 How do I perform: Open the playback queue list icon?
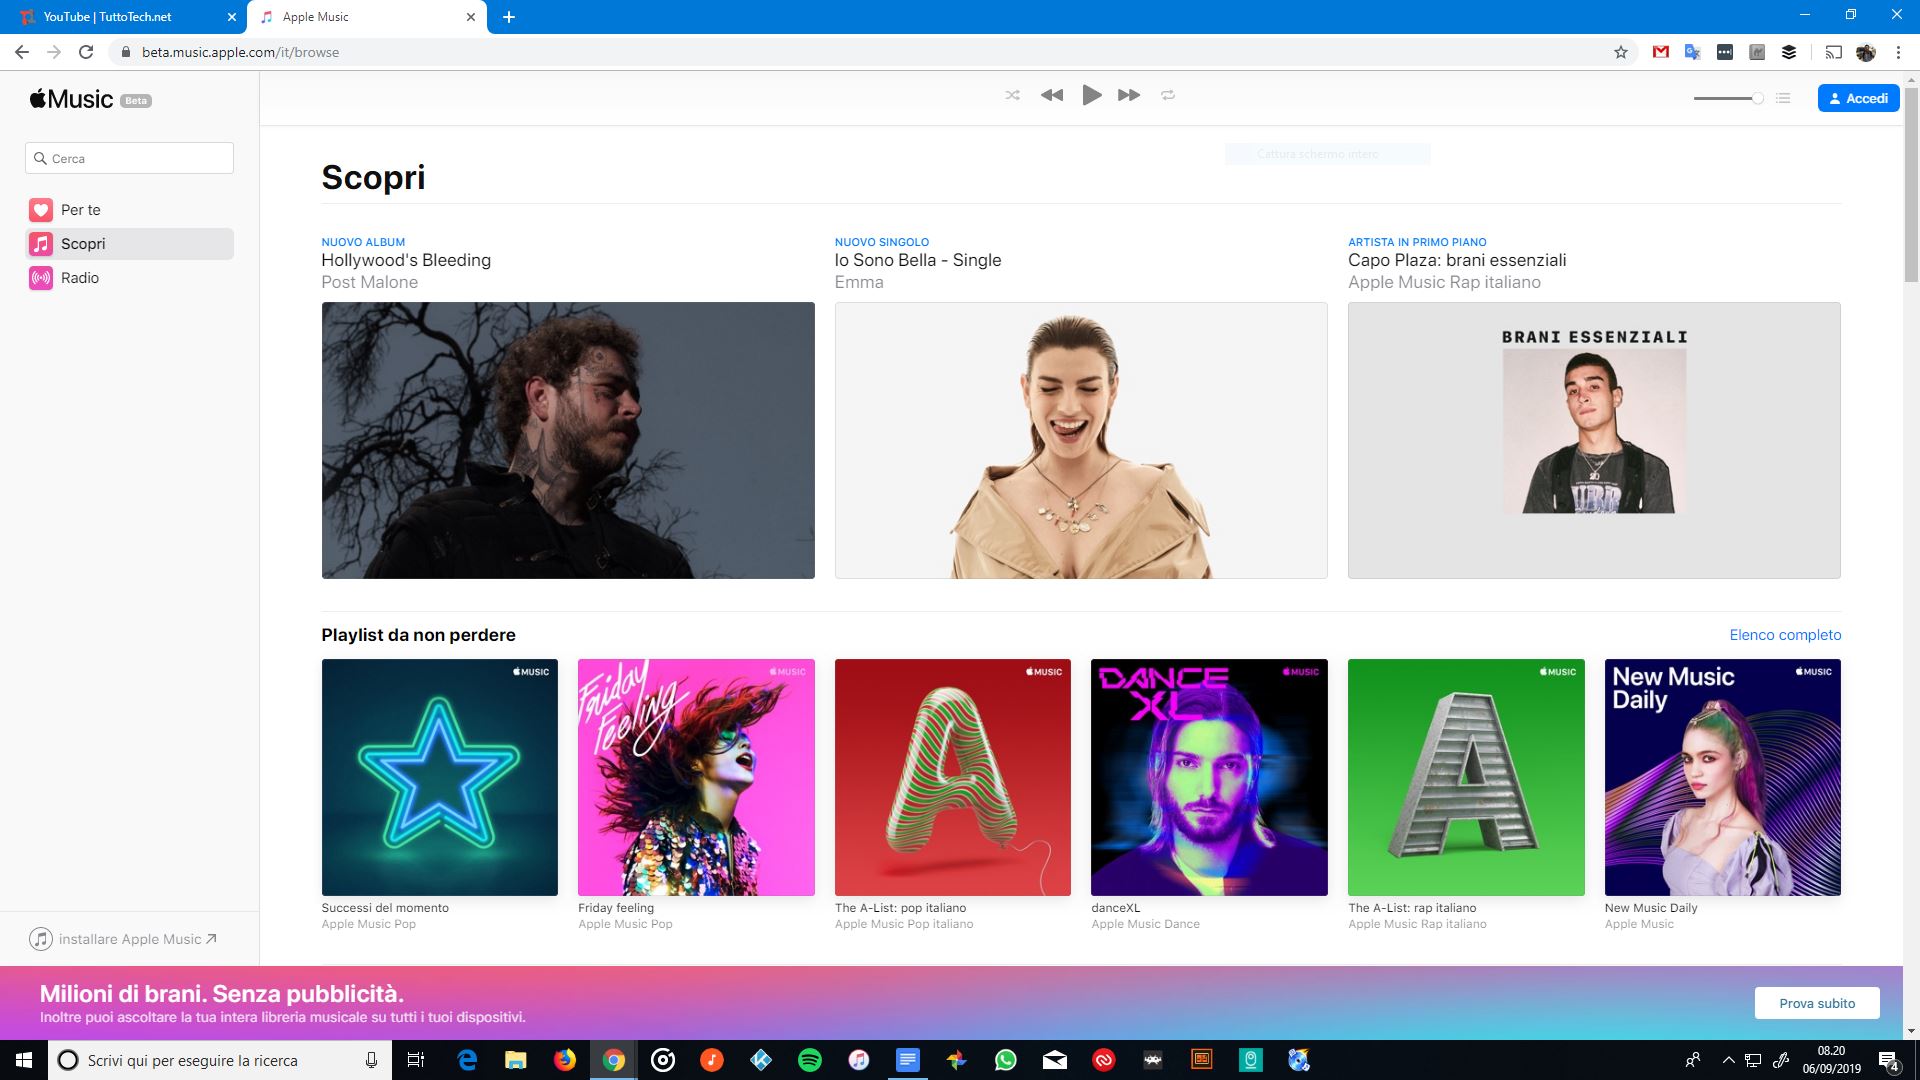click(1782, 98)
